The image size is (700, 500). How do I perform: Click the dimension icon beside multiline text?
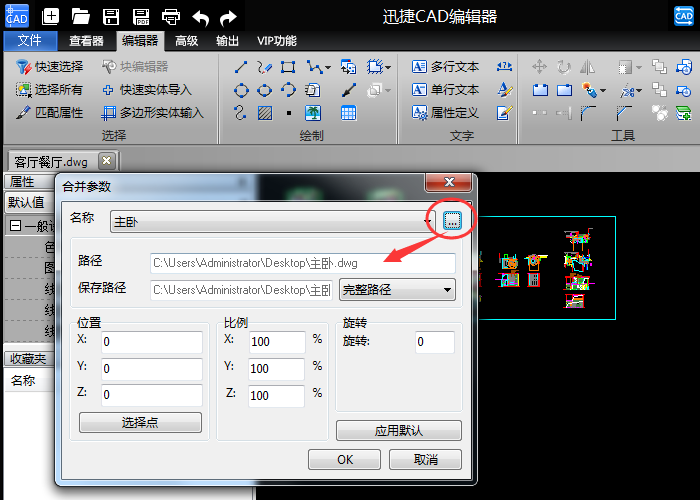(504, 66)
